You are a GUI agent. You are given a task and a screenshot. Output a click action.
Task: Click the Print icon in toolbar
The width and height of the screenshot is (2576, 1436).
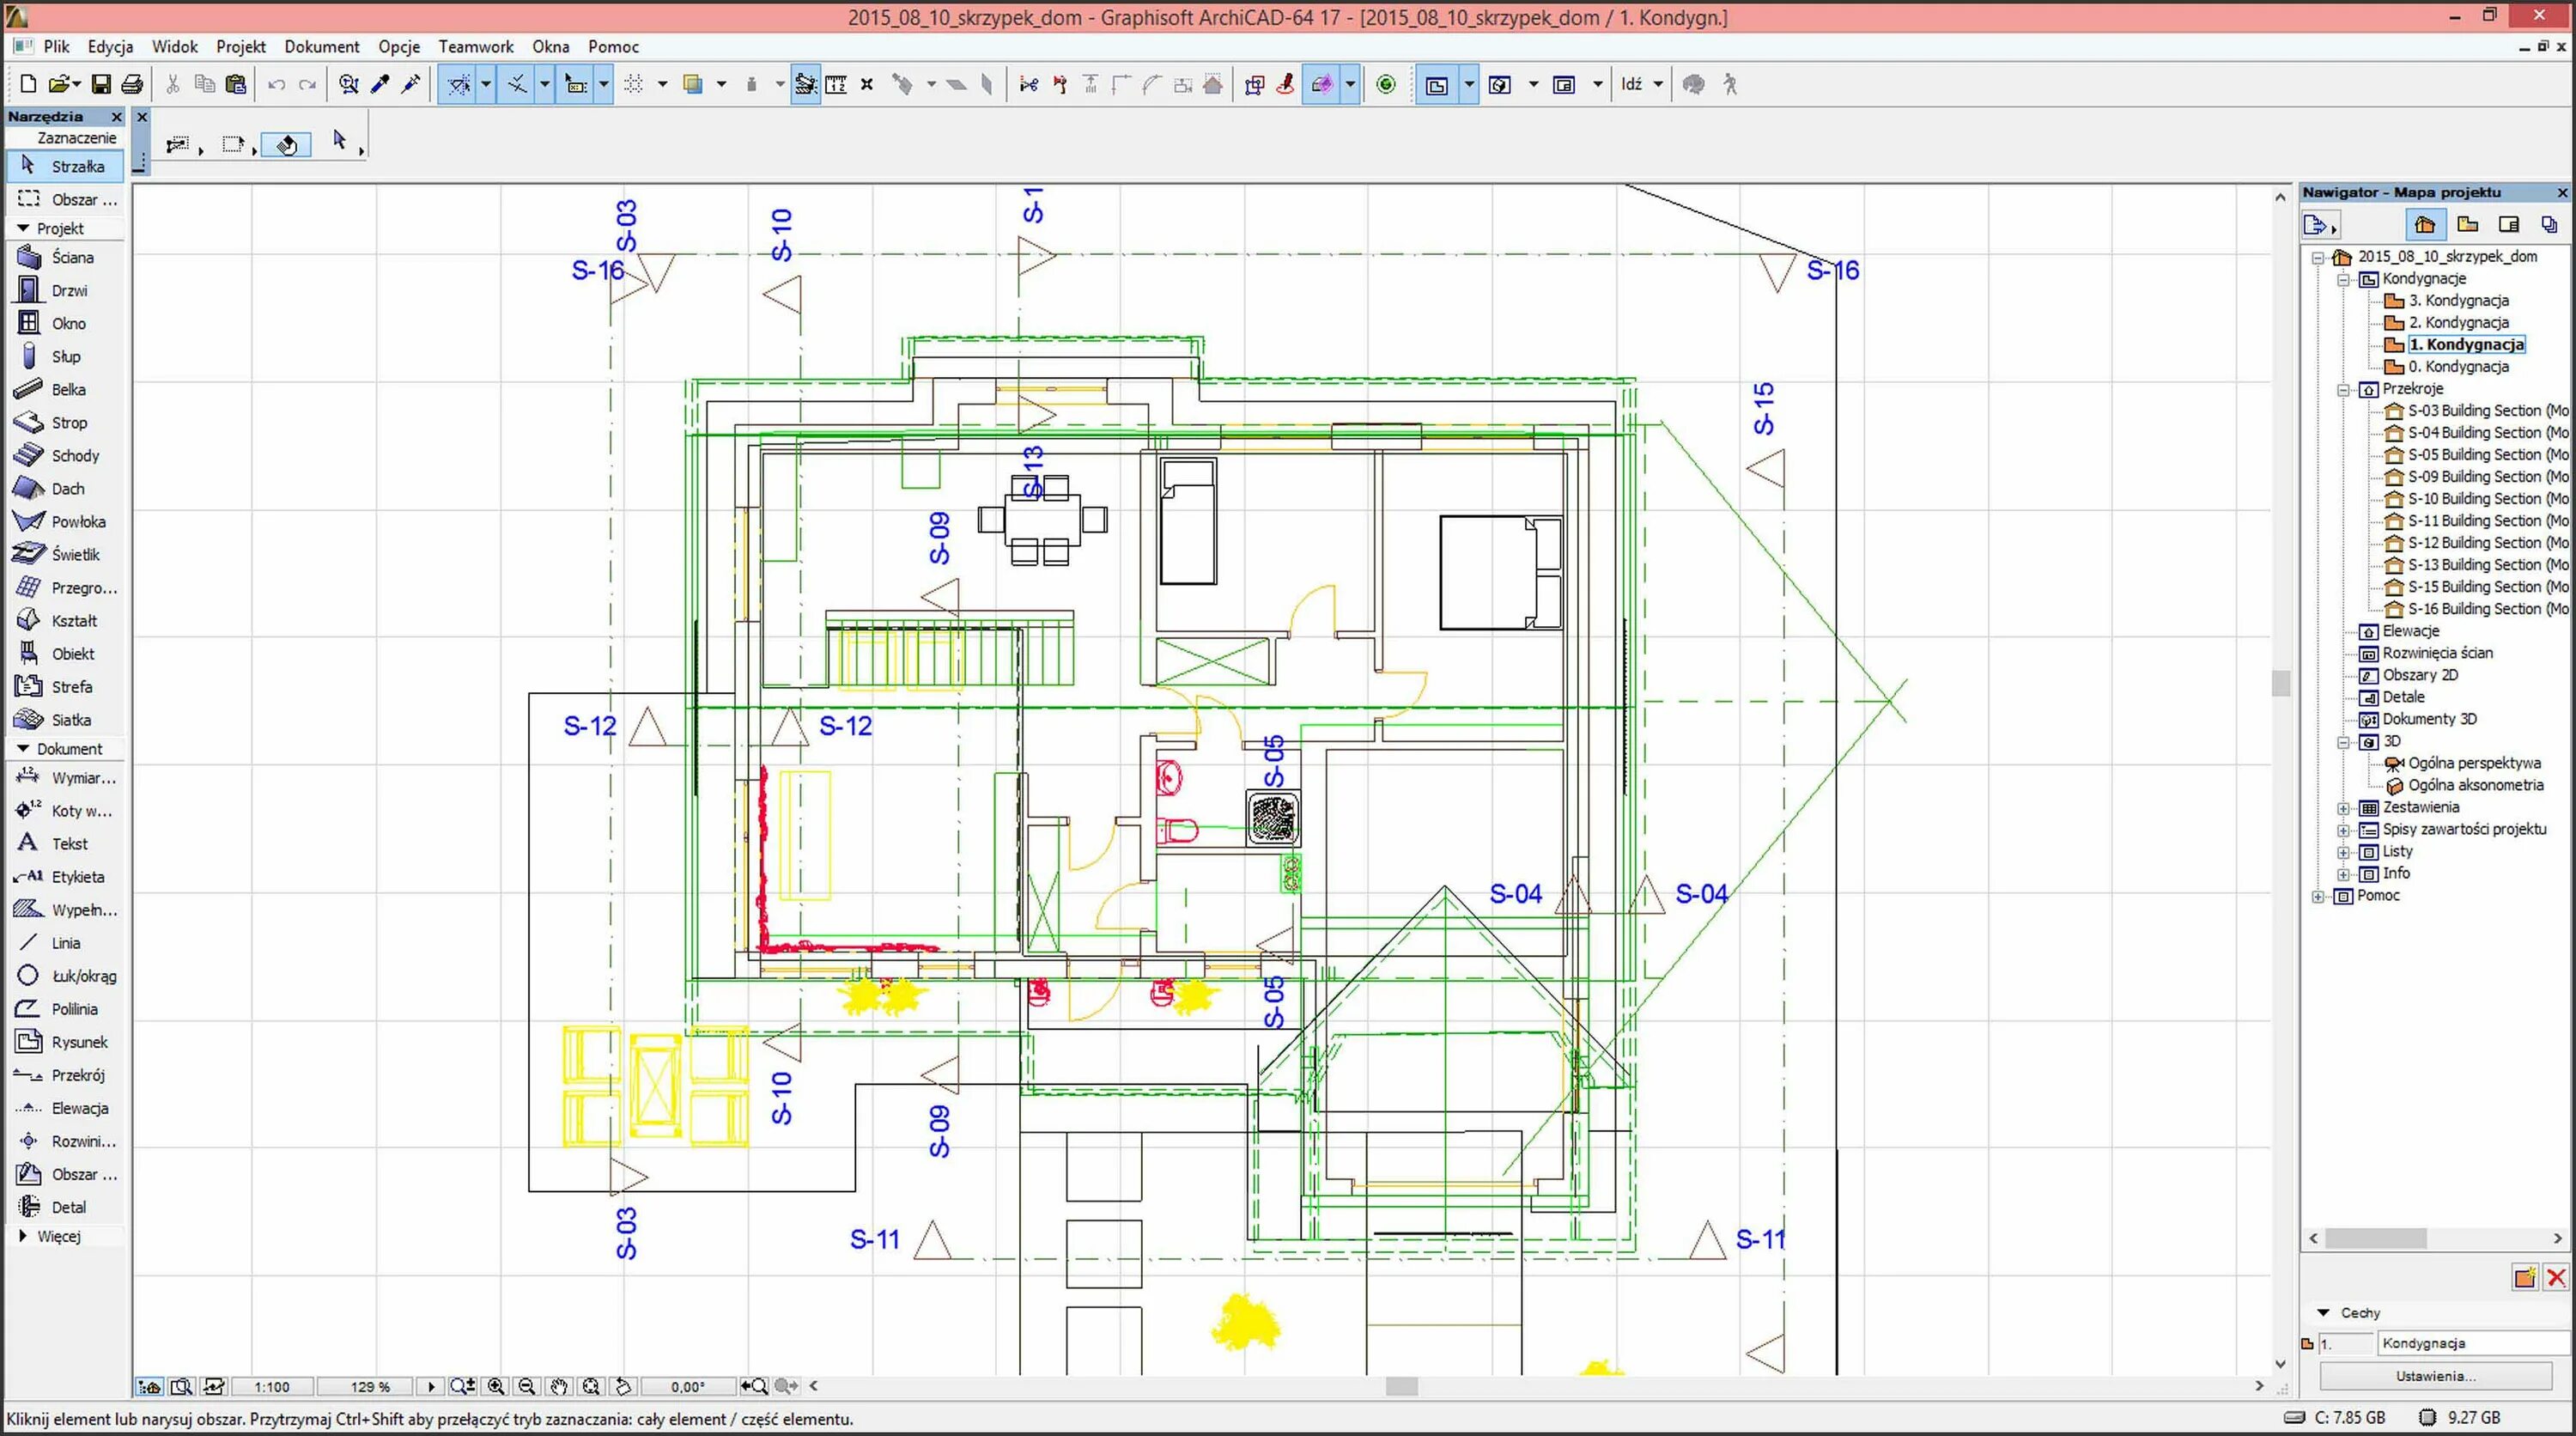click(132, 85)
